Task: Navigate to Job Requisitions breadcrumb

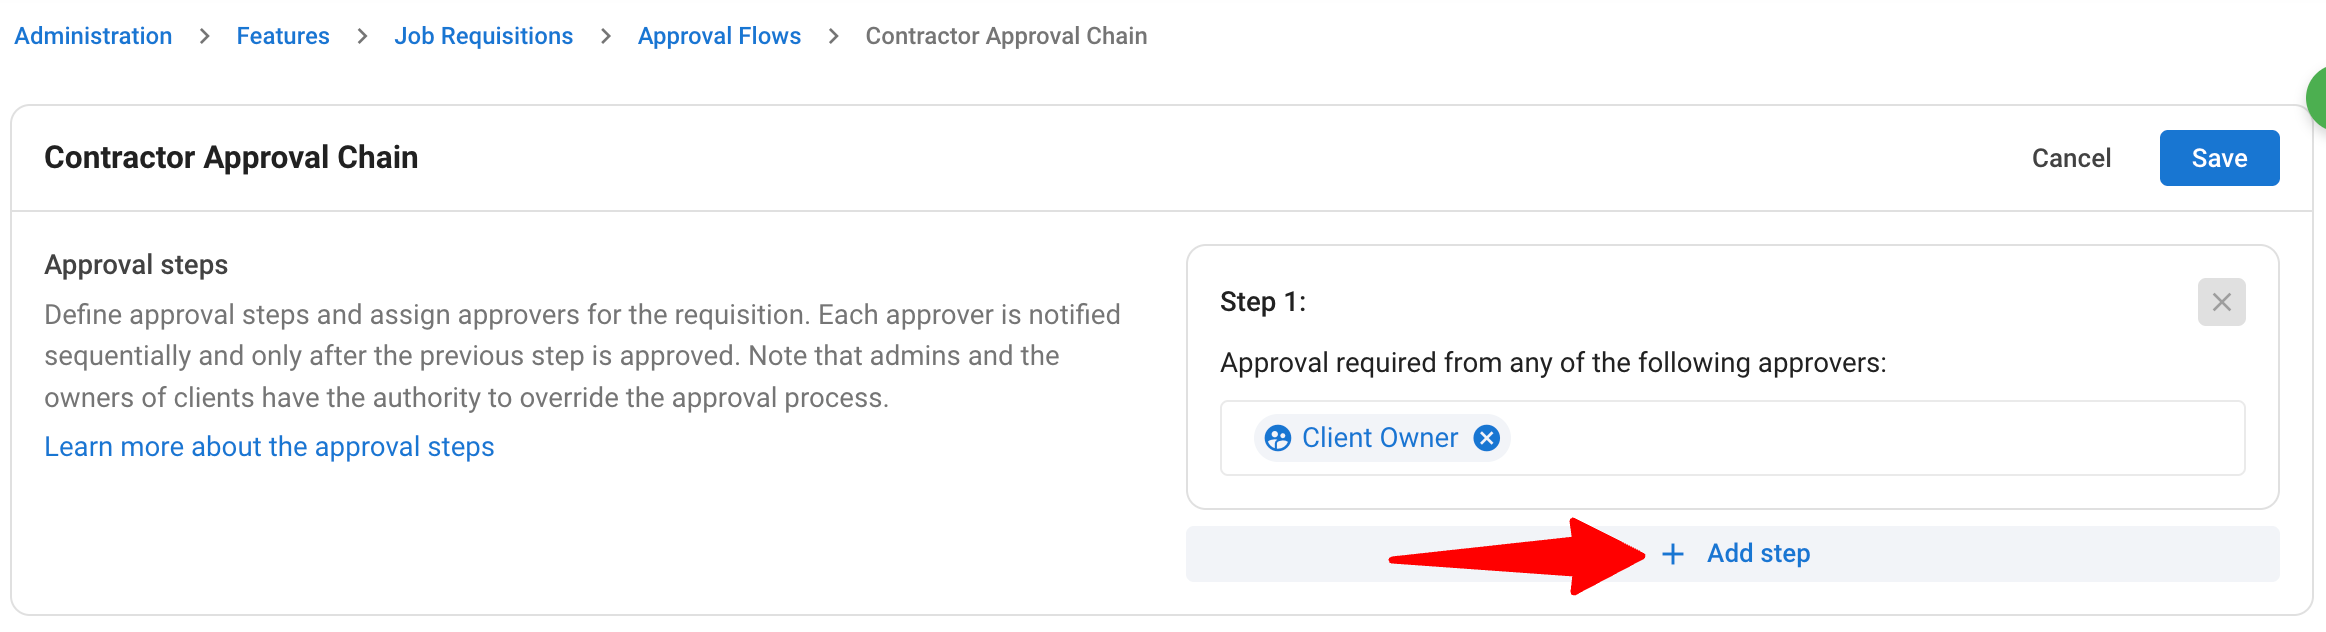Action: click(483, 36)
